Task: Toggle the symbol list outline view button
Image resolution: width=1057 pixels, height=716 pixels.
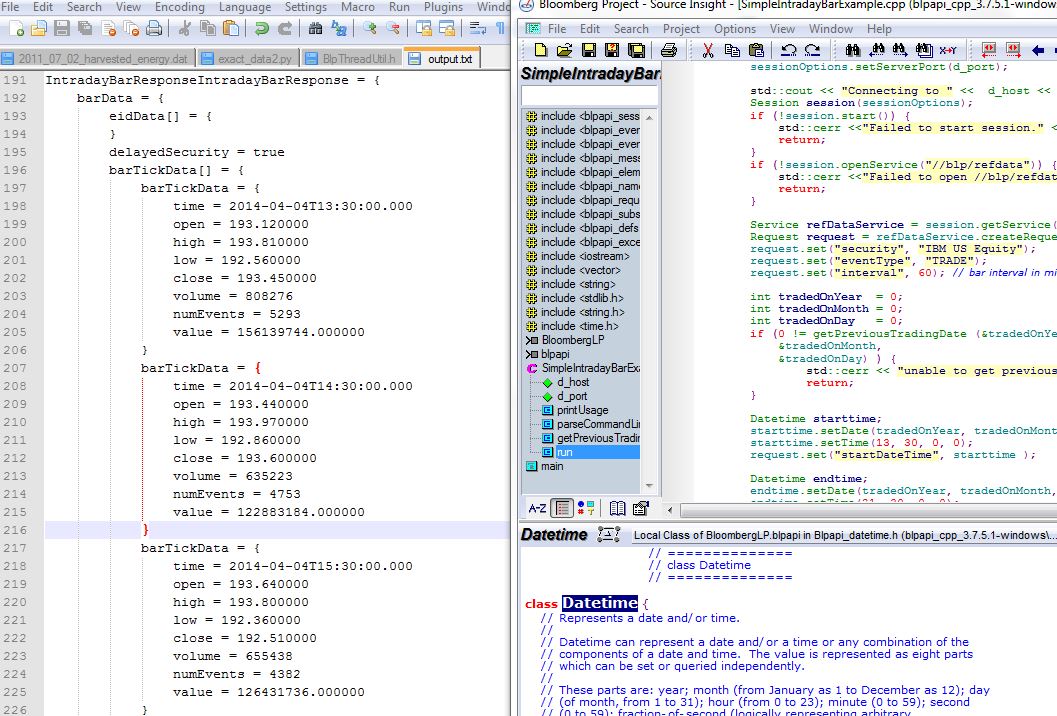Action: point(562,508)
